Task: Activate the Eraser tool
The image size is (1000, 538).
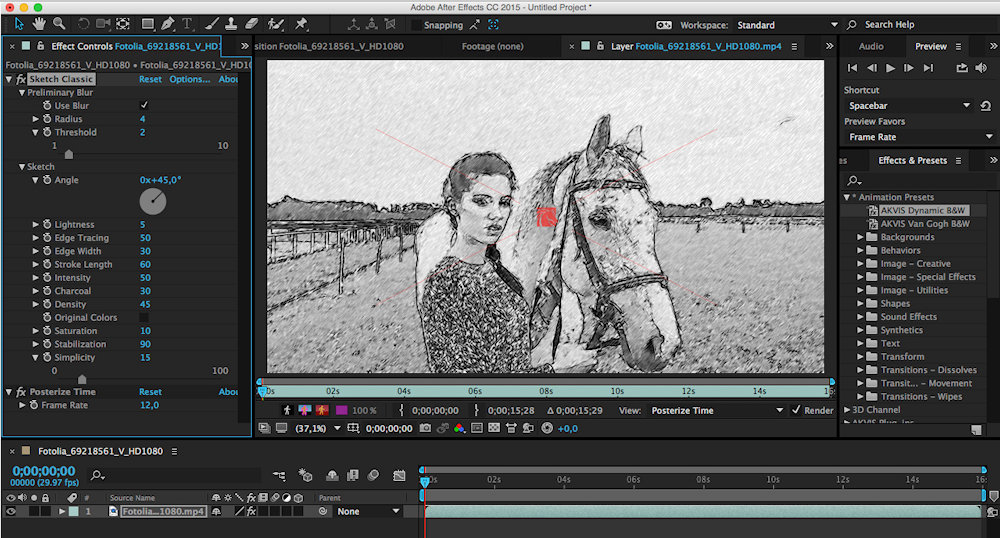Action: (x=251, y=23)
